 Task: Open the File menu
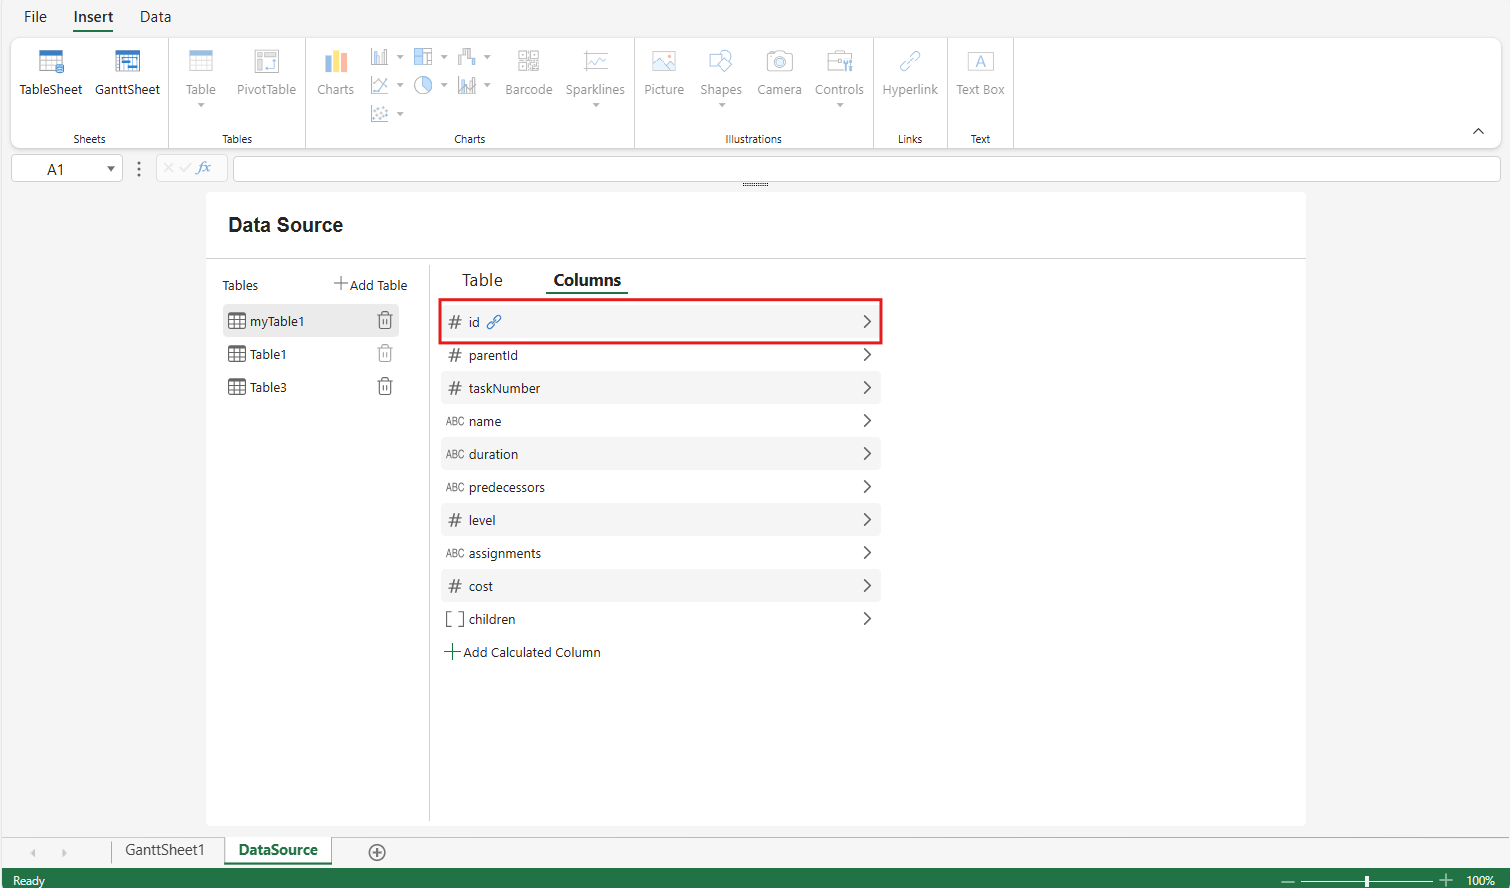coord(35,17)
